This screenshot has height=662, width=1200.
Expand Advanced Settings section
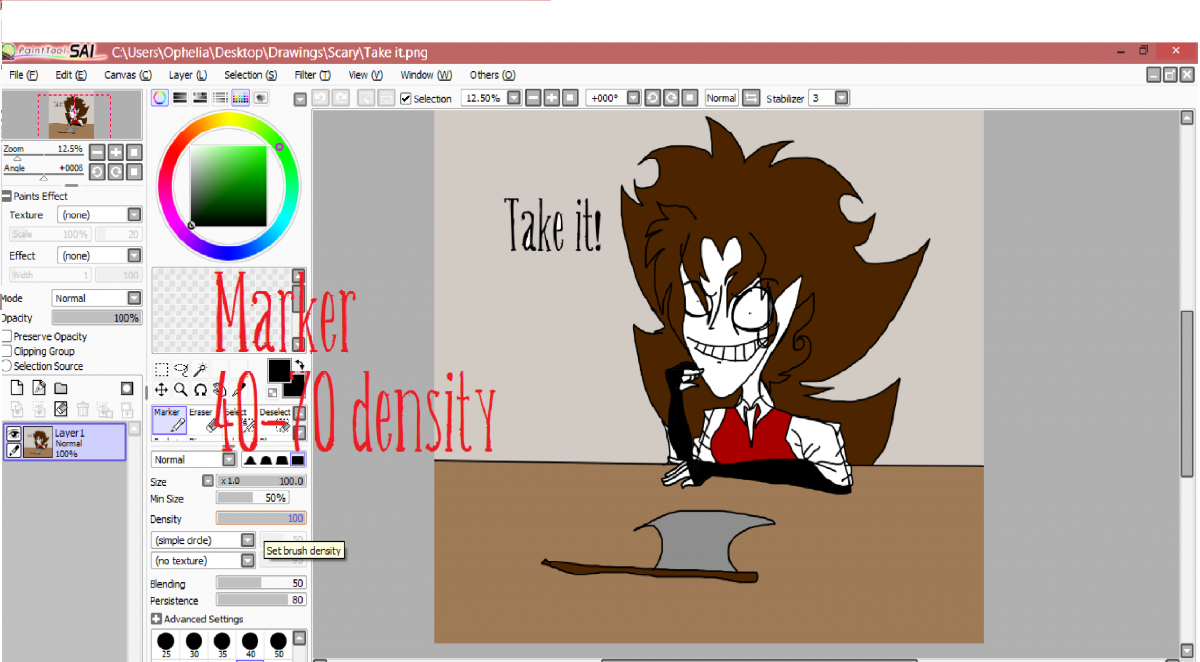coord(156,619)
